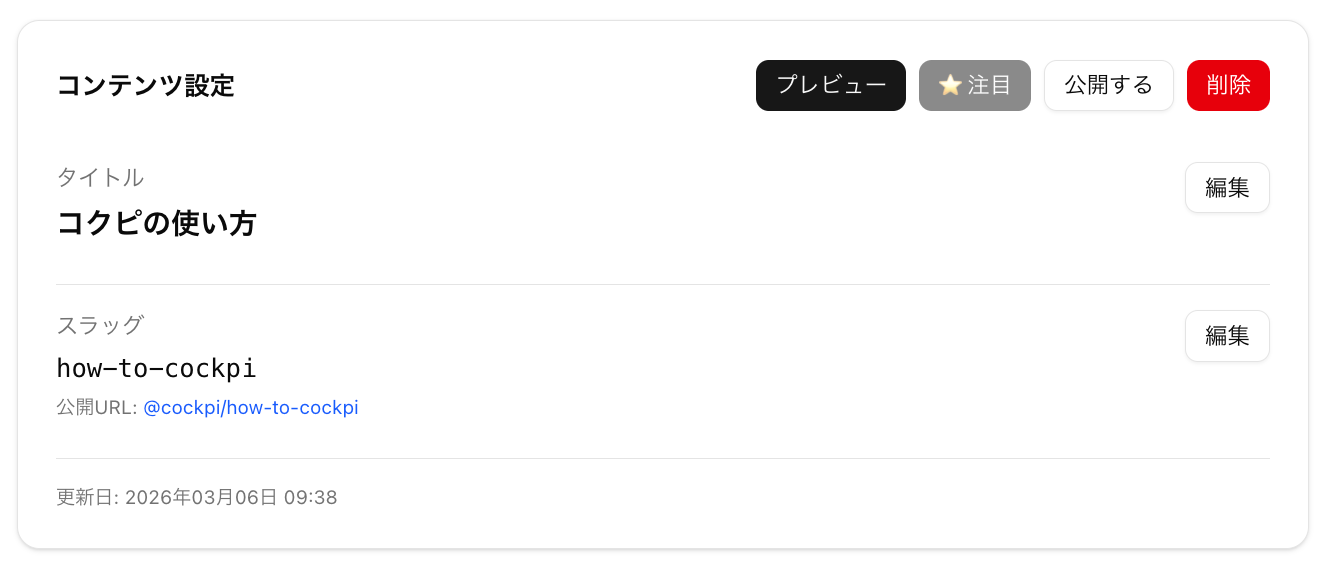The width and height of the screenshot is (1324, 568).
Task: Click 編集 next to the title
Action: pyautogui.click(x=1227, y=188)
